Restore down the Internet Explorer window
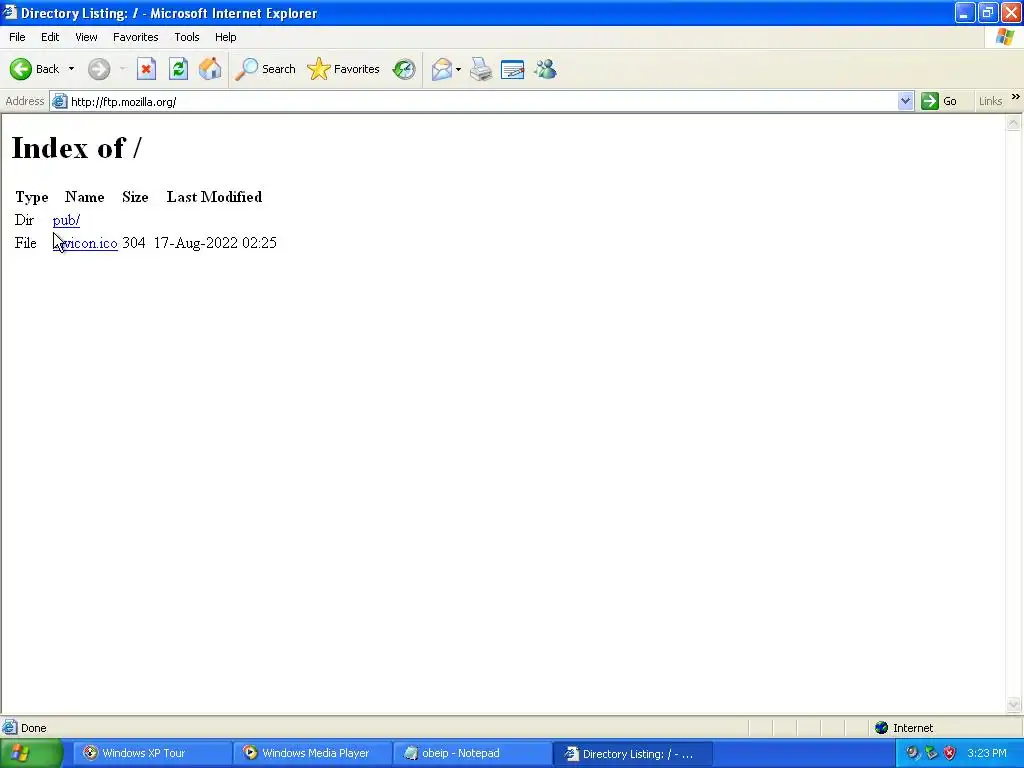 click(987, 12)
